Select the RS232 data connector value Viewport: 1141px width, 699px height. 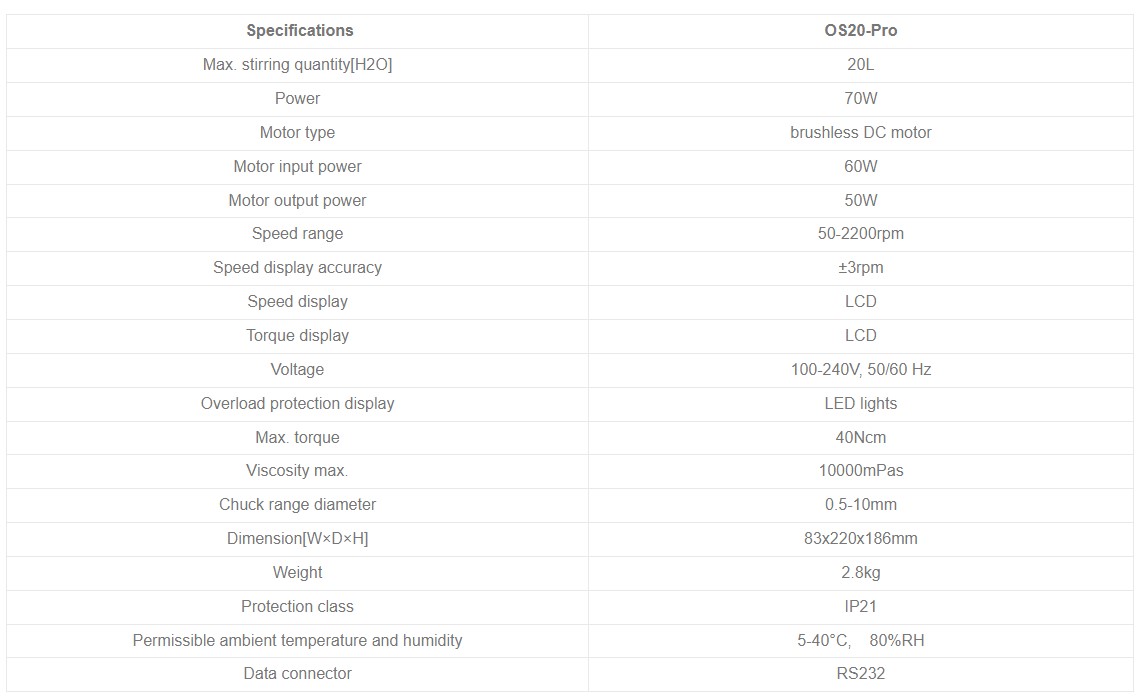coord(860,674)
